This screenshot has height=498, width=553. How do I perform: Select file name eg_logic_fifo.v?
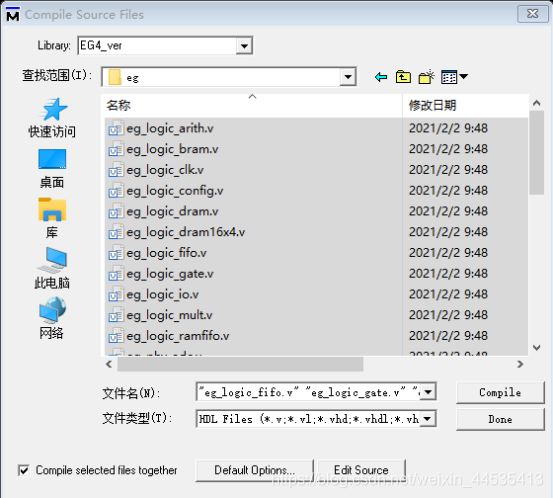(166, 253)
